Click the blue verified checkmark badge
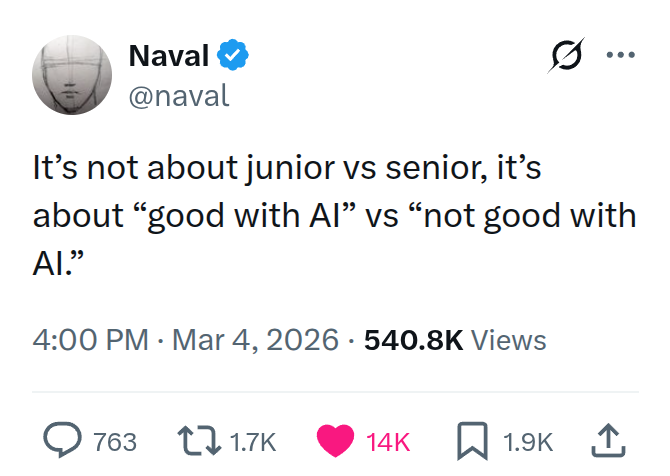This screenshot has width=670, height=476. click(233, 57)
